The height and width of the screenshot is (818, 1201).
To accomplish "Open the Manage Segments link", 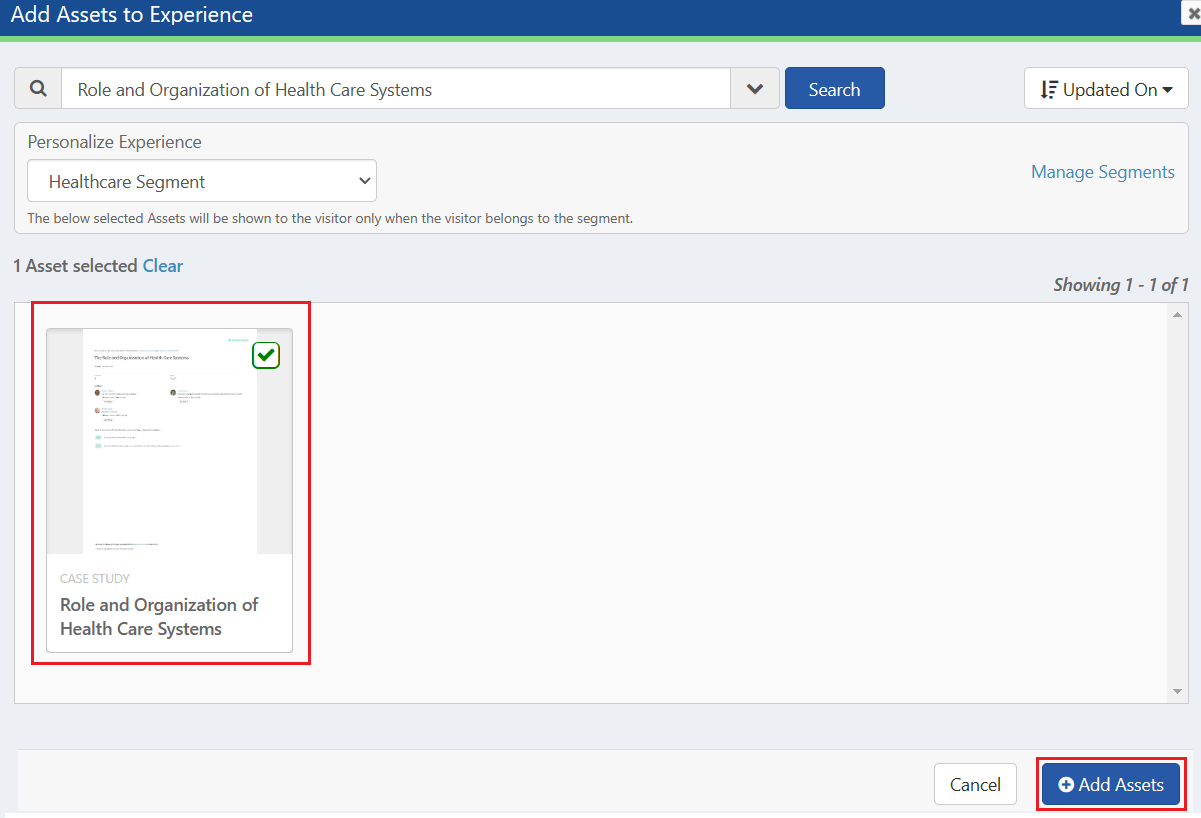I will click(1103, 172).
